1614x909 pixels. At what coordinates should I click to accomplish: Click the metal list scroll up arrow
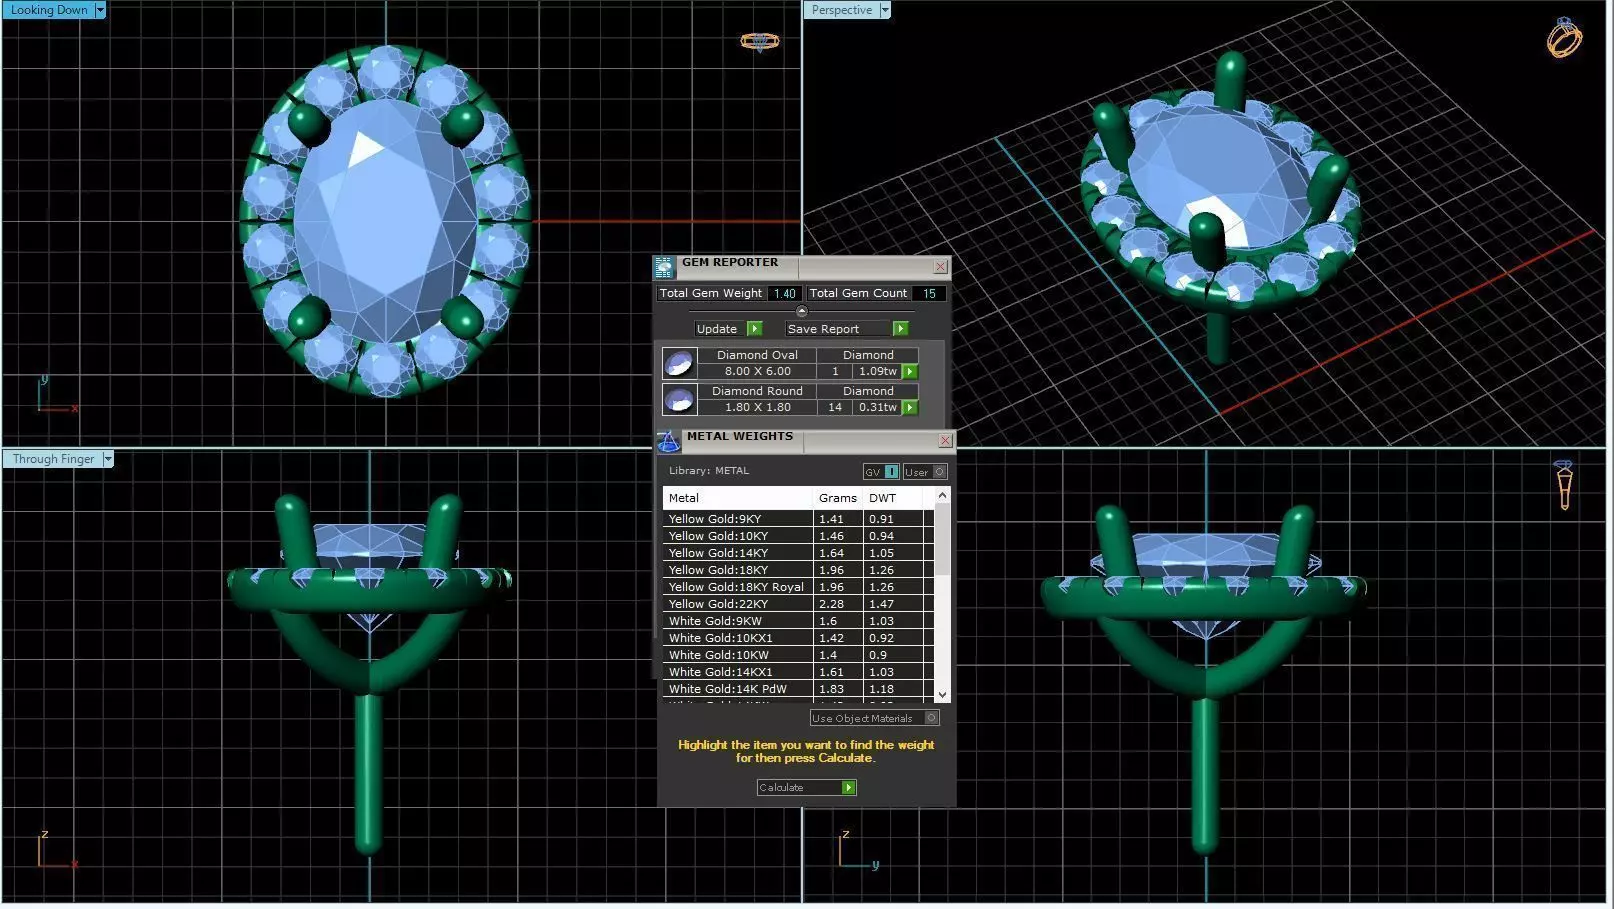pyautogui.click(x=942, y=496)
